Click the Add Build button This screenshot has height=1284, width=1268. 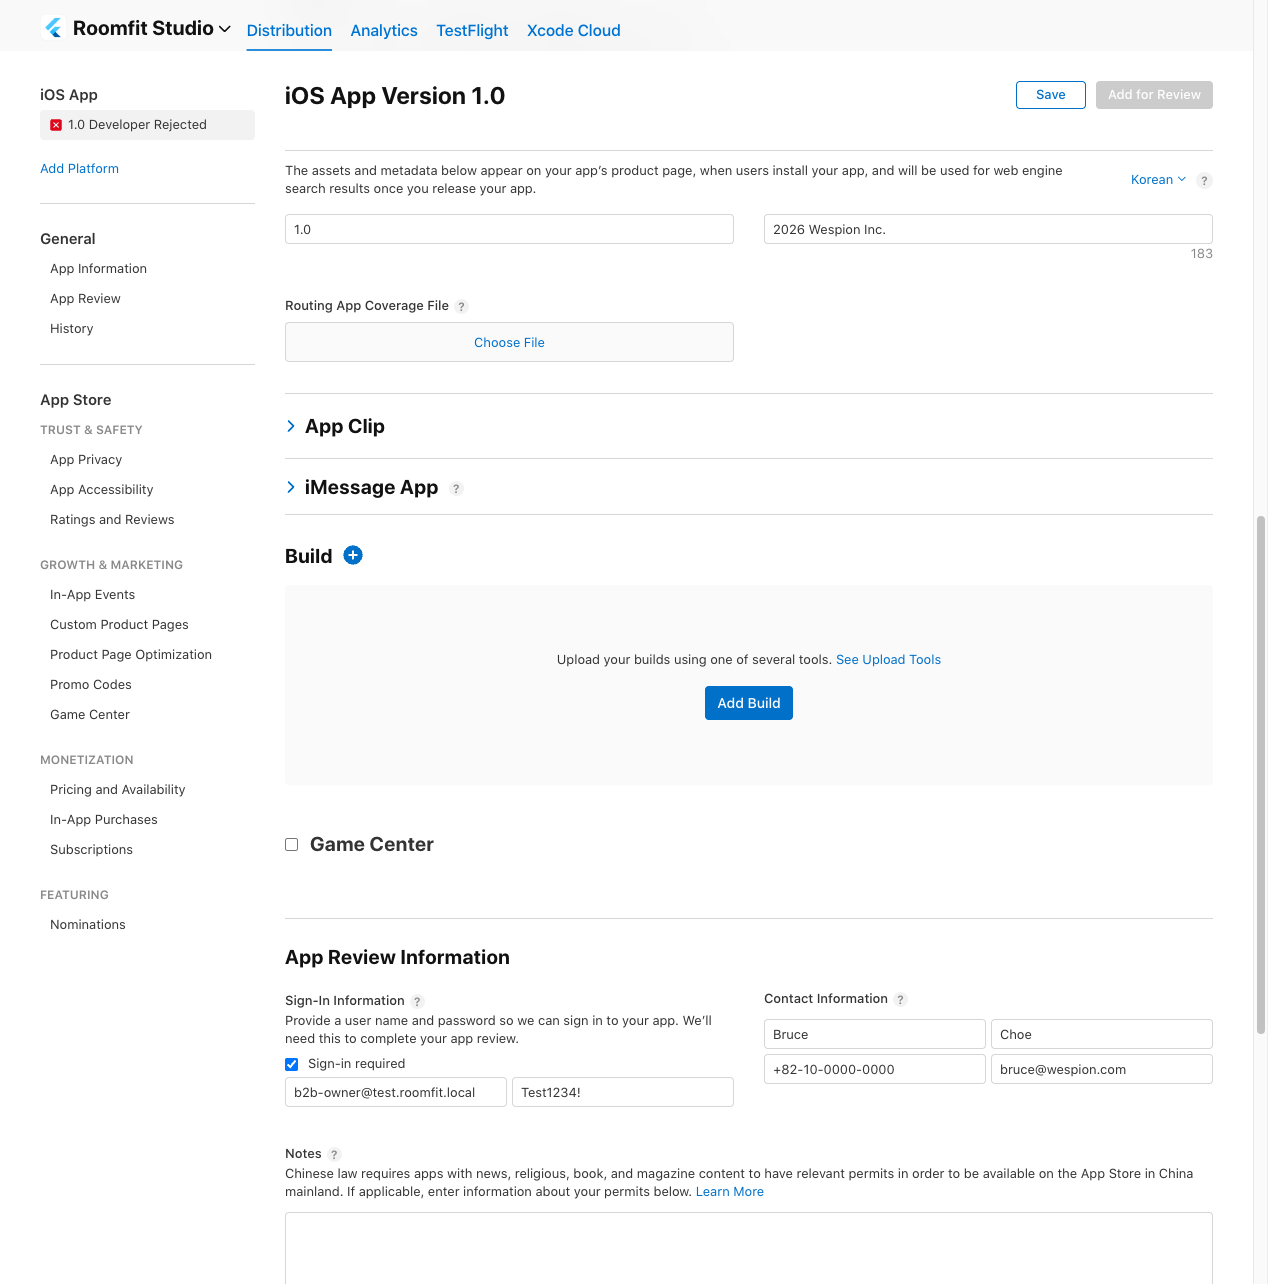click(x=748, y=703)
